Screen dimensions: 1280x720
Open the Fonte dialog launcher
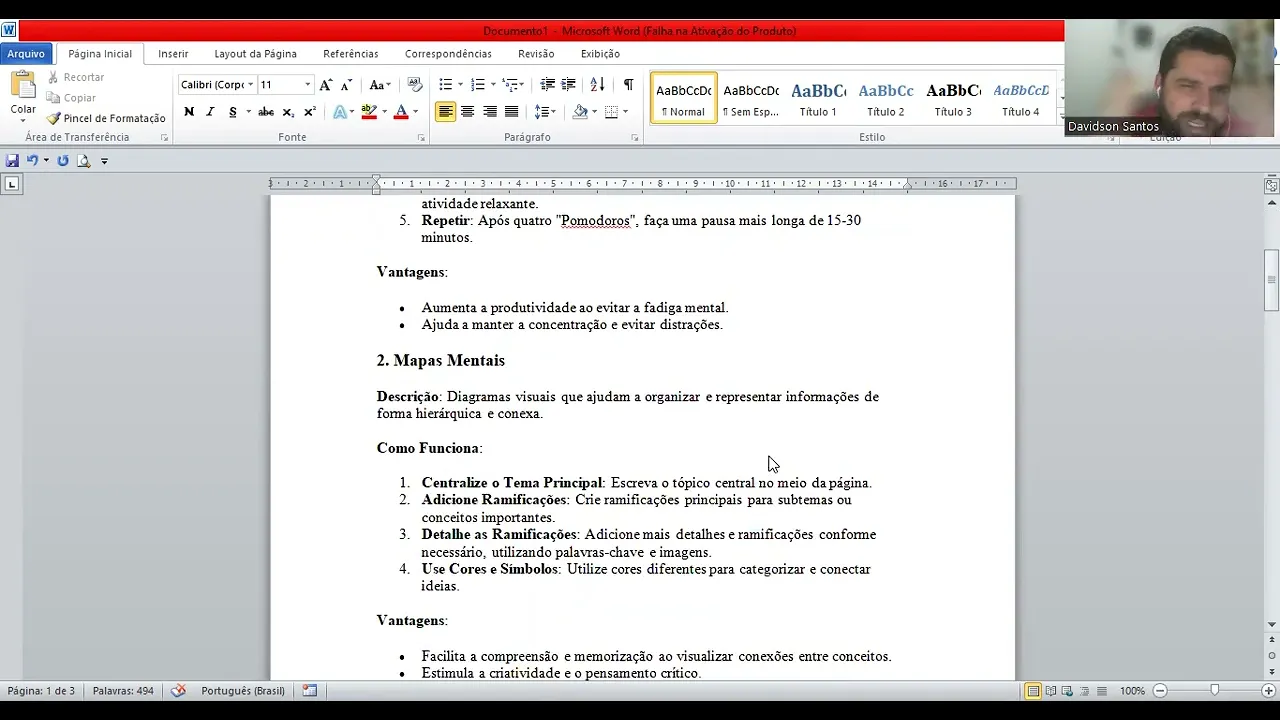tap(421, 138)
